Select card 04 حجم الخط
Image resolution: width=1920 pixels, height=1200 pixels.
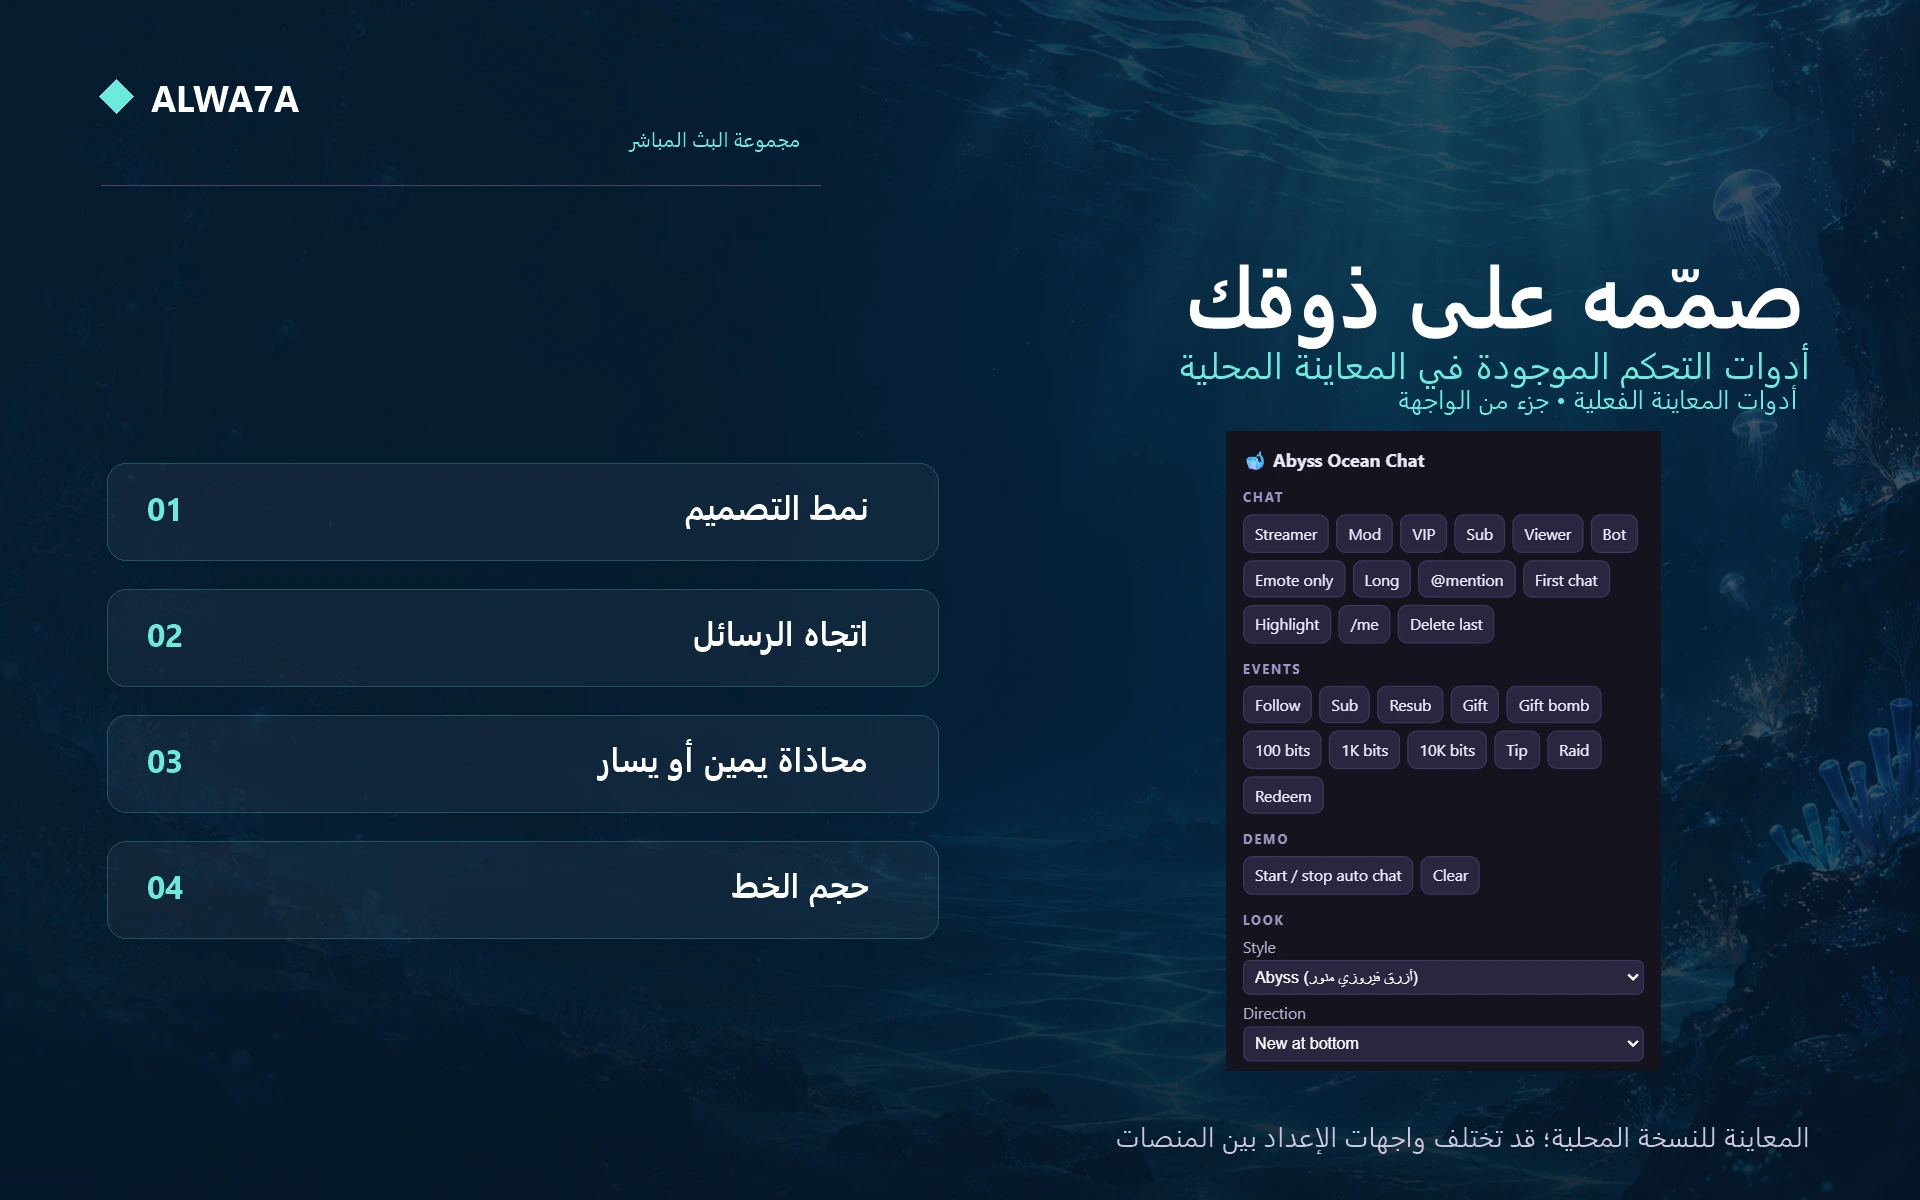(523, 889)
